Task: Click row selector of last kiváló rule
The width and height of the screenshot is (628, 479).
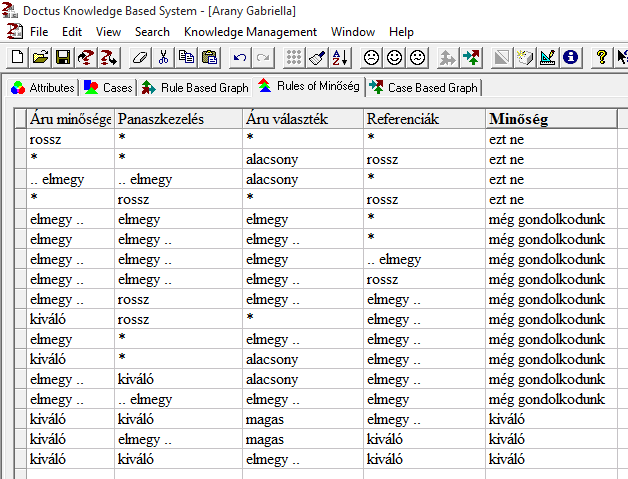Action: click(20, 459)
